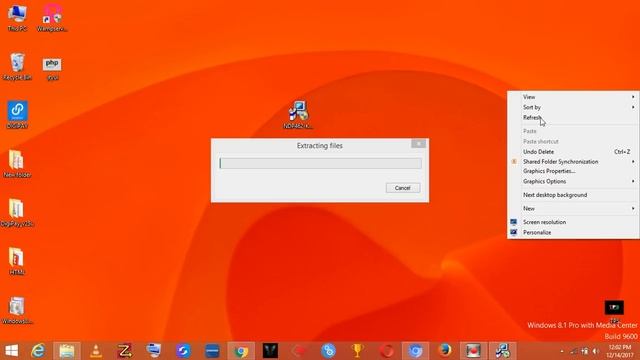Open the Wampserver desktop shortcut
This screenshot has width=640, height=360.
(52, 18)
